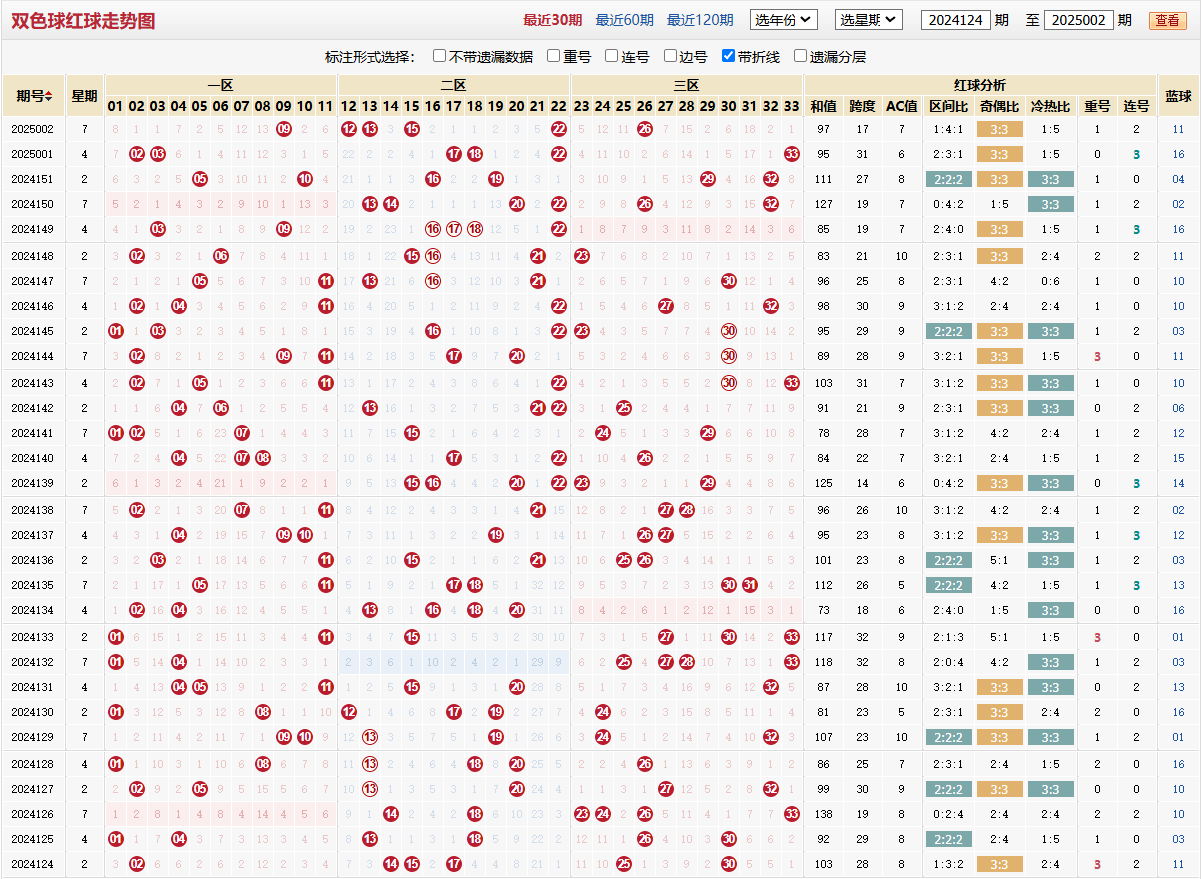Click red ball 31 in row 2024135
Screen dimensions: 1201x879
750,585
